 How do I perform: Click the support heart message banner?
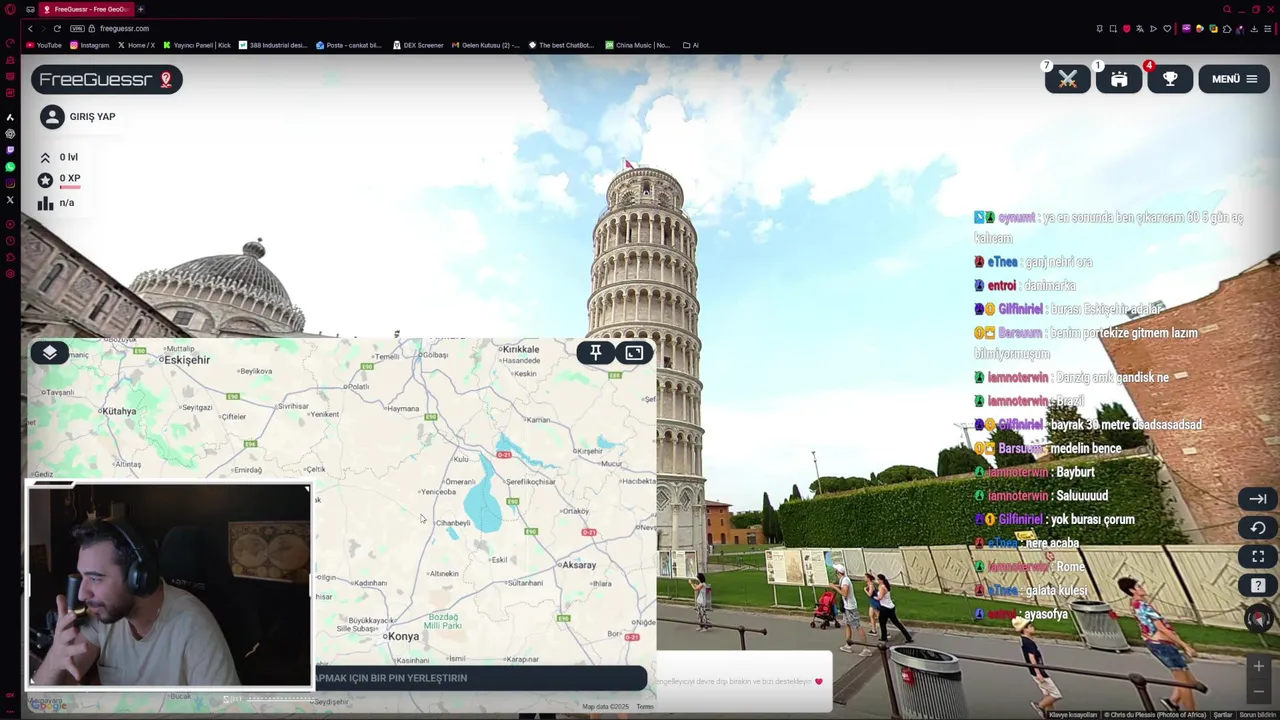coord(744,681)
